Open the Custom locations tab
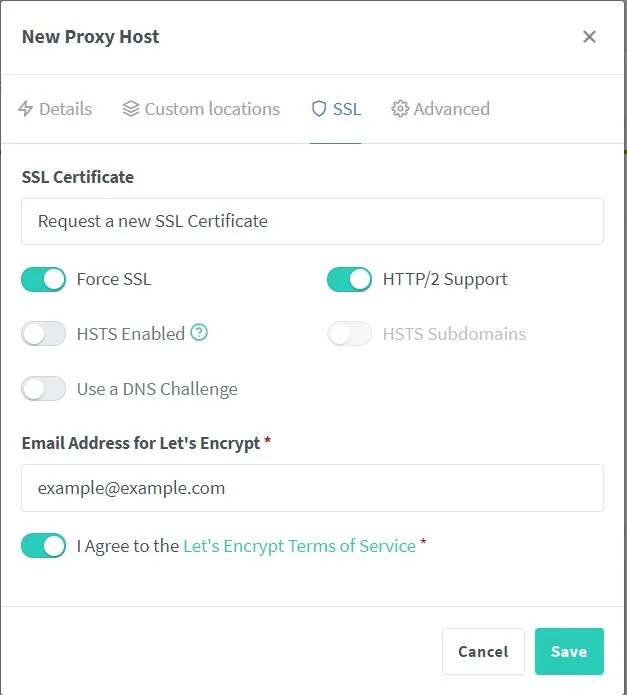 coord(201,109)
